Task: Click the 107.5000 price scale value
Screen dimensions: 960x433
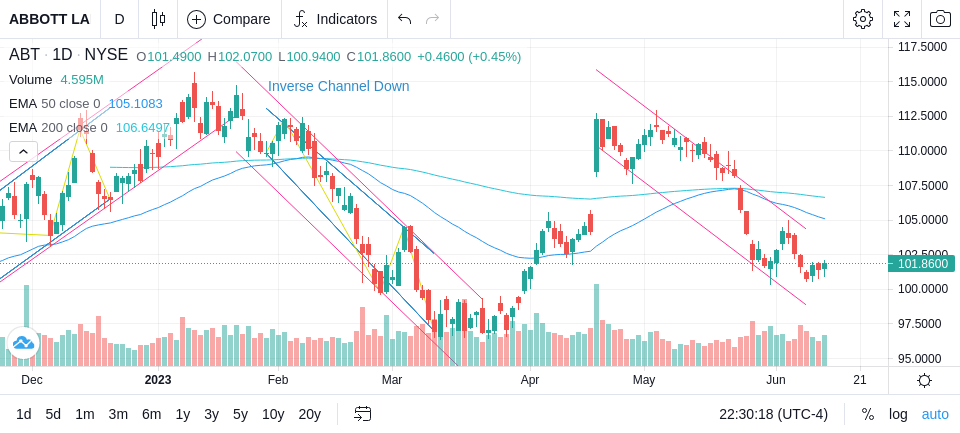Action: pyautogui.click(x=922, y=185)
